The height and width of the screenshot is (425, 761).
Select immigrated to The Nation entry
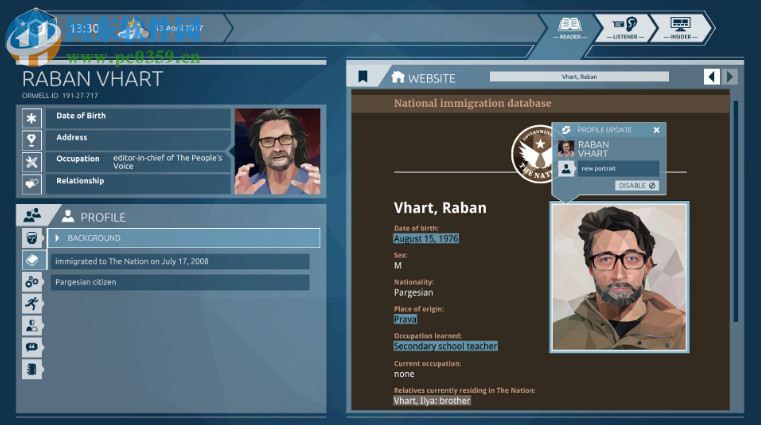coord(180,261)
